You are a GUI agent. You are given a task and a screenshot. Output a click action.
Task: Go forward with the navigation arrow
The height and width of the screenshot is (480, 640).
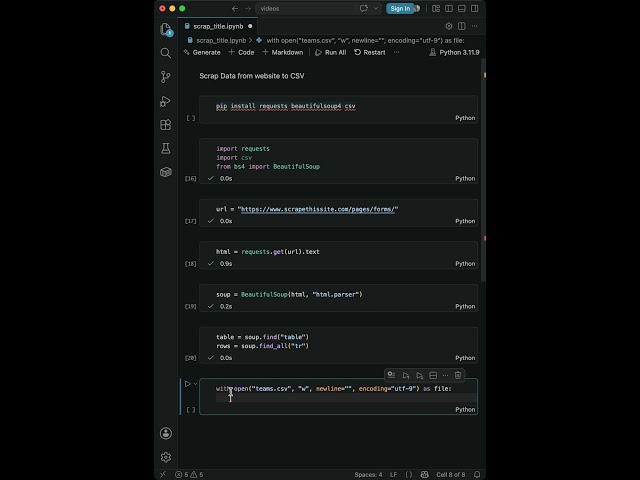tap(248, 9)
